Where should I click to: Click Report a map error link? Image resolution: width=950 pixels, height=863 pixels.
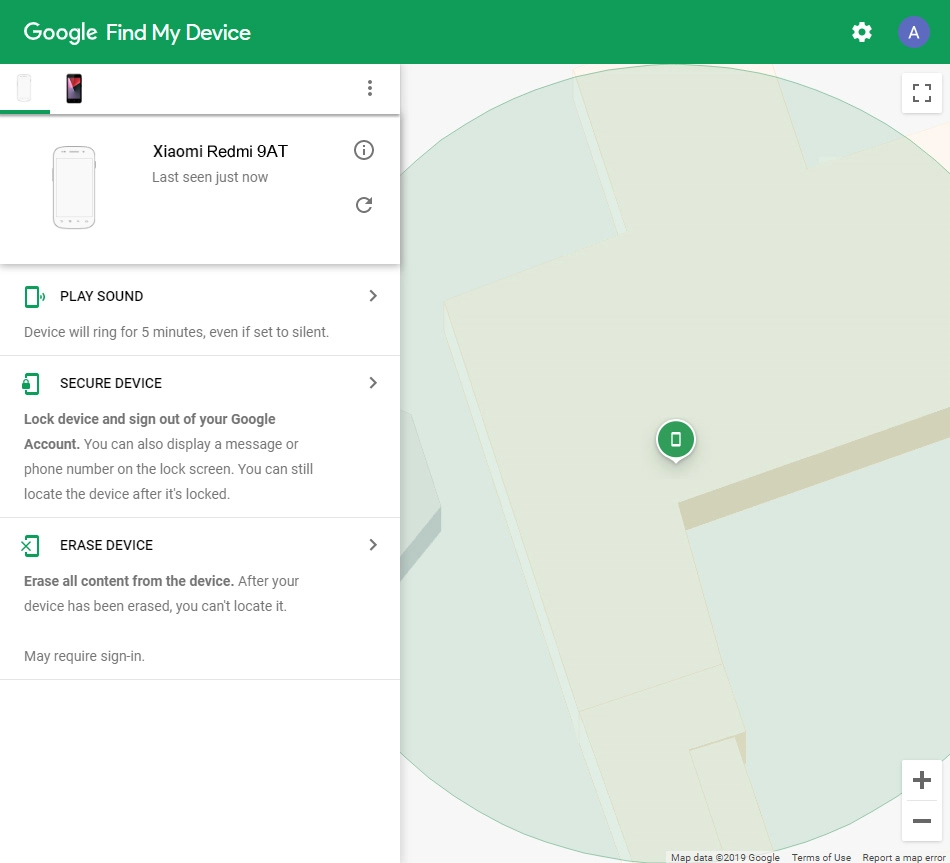903,857
